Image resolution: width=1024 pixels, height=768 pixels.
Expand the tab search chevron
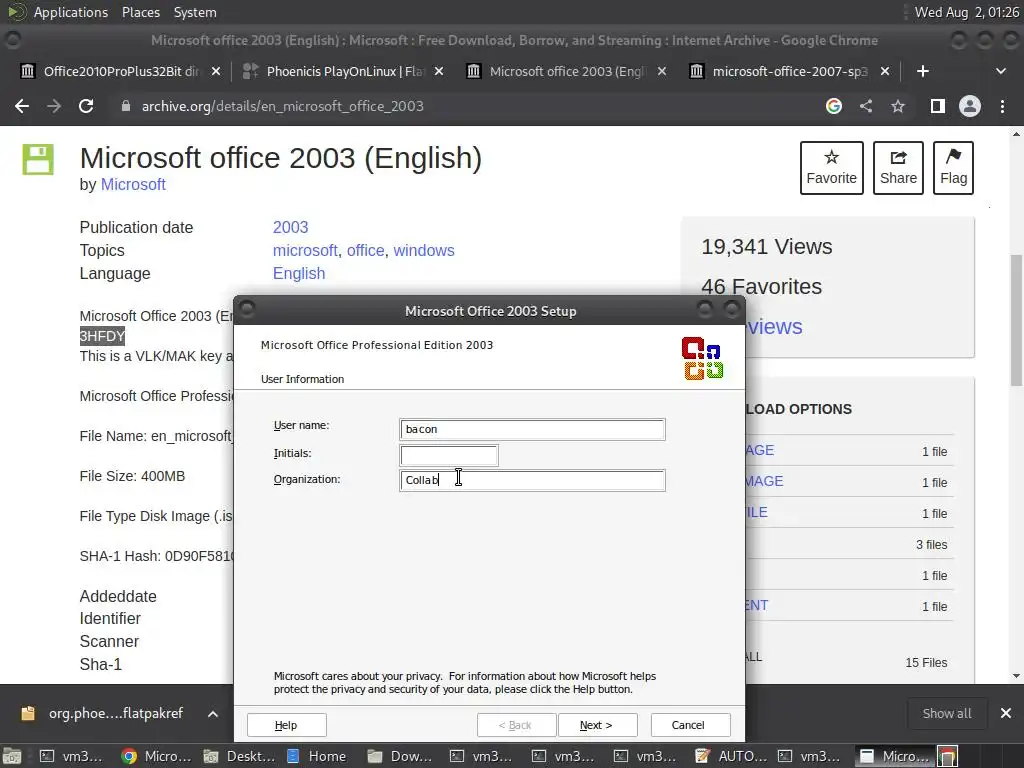[x=1000, y=71]
